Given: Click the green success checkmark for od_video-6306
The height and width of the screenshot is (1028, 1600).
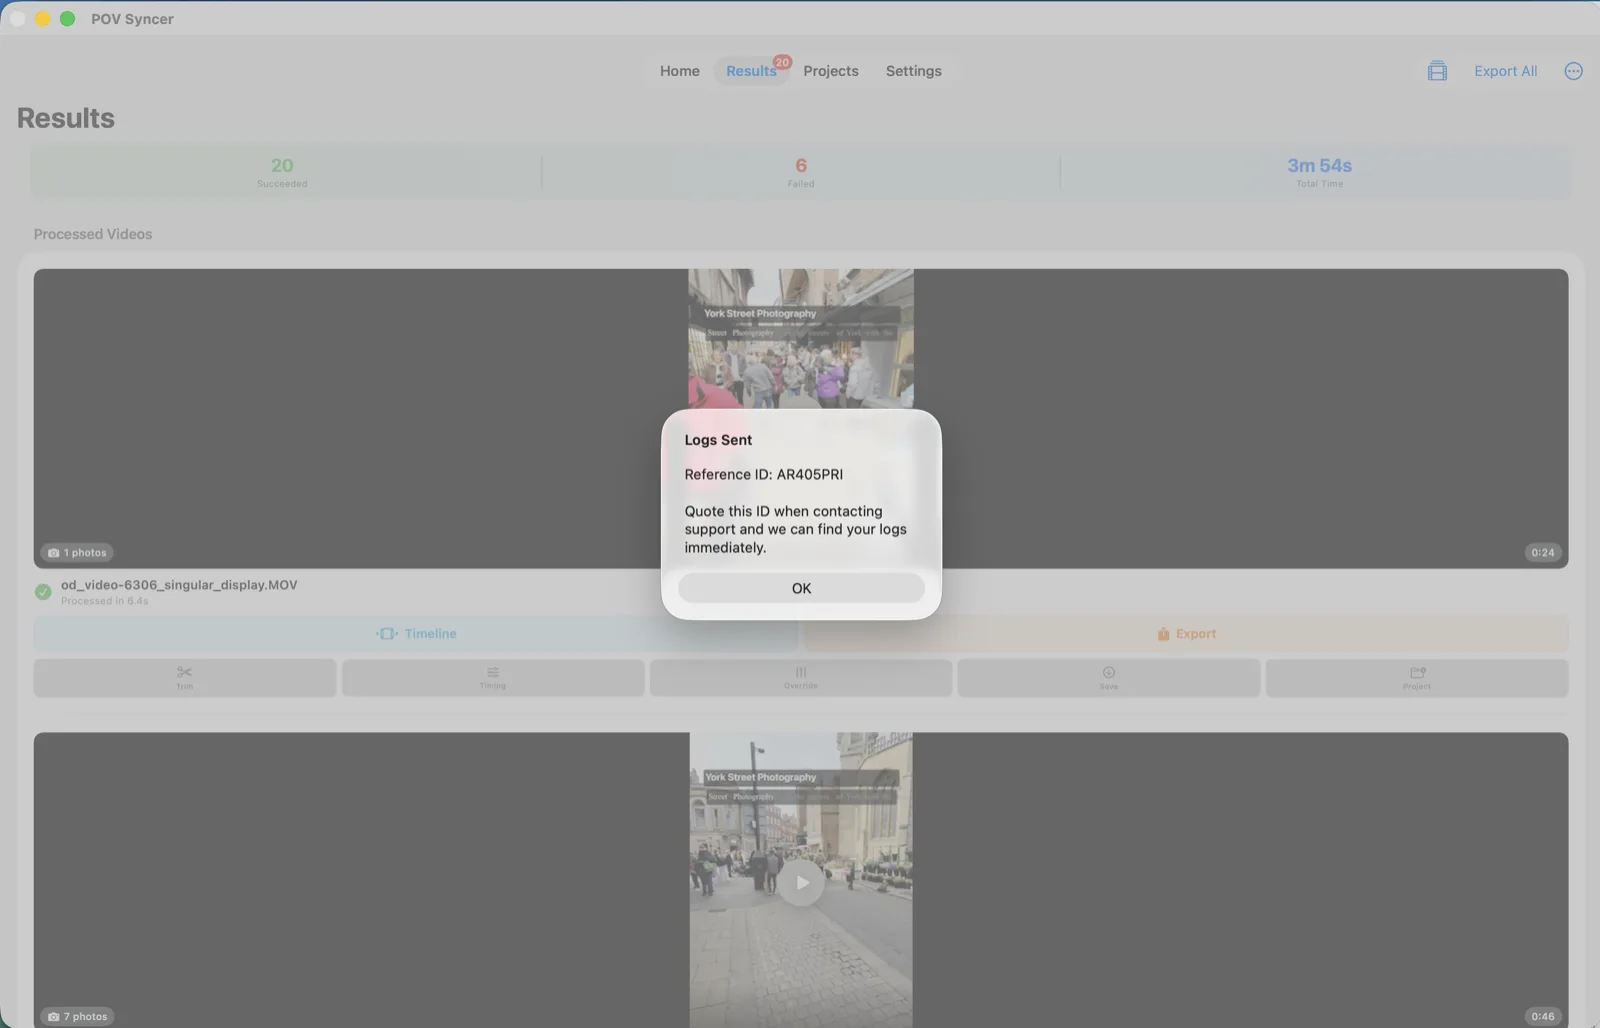Looking at the screenshot, I should click(x=43, y=592).
